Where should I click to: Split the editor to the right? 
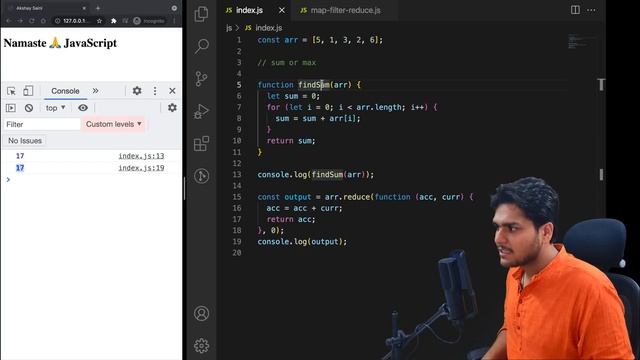coord(575,10)
